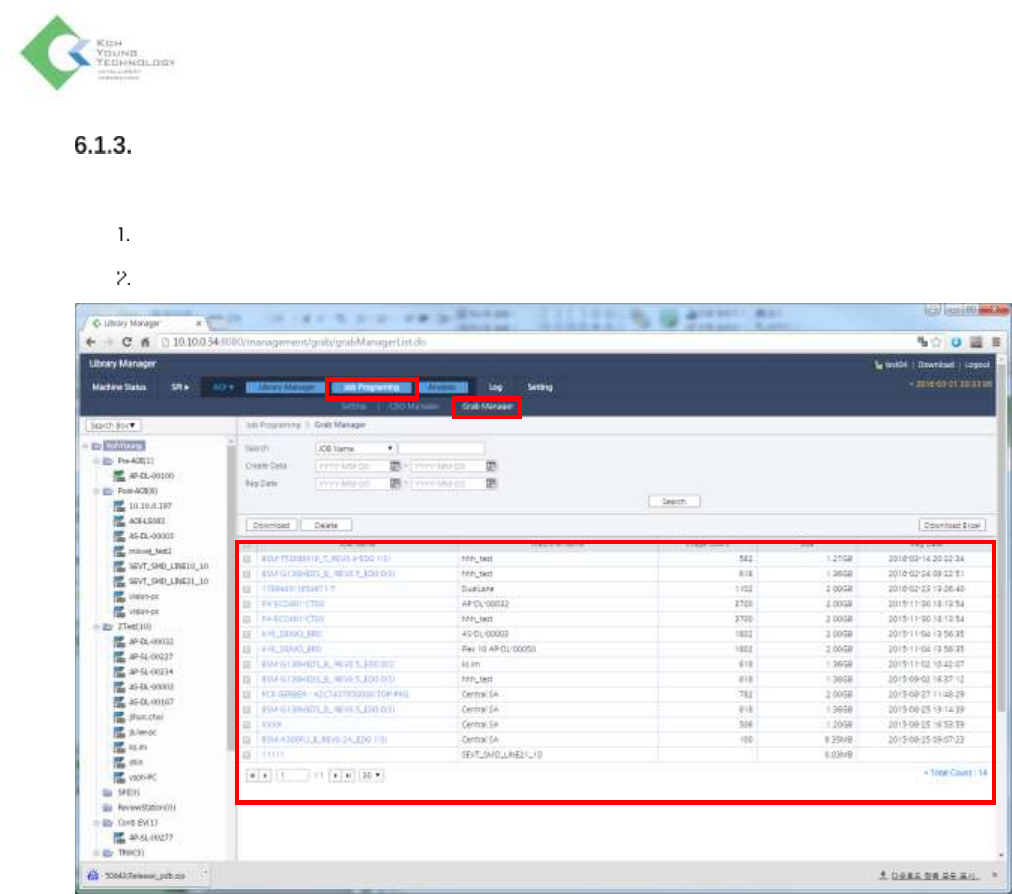
Task: Click translate icon in address bar
Action: [x=922, y=342]
